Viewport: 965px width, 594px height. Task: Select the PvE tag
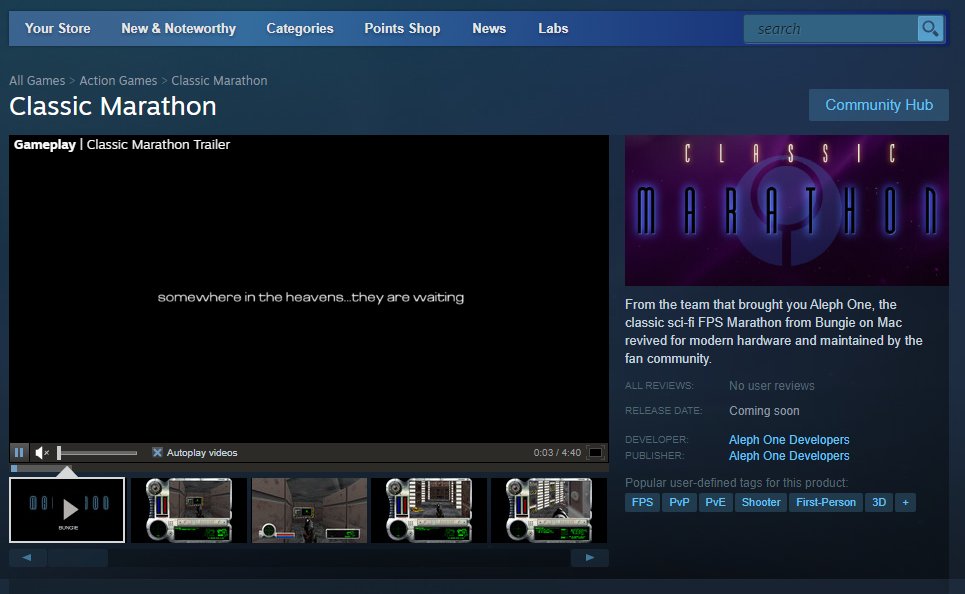click(x=715, y=502)
